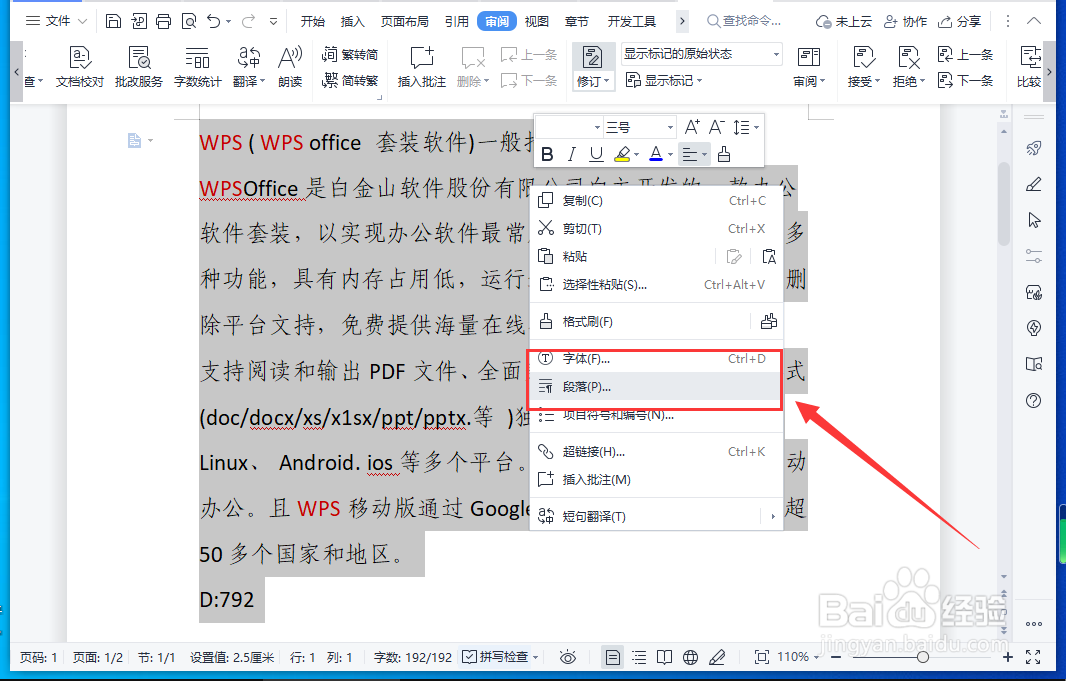Choose 插入批注(M) from context menu
The height and width of the screenshot is (681, 1066).
[656, 479]
